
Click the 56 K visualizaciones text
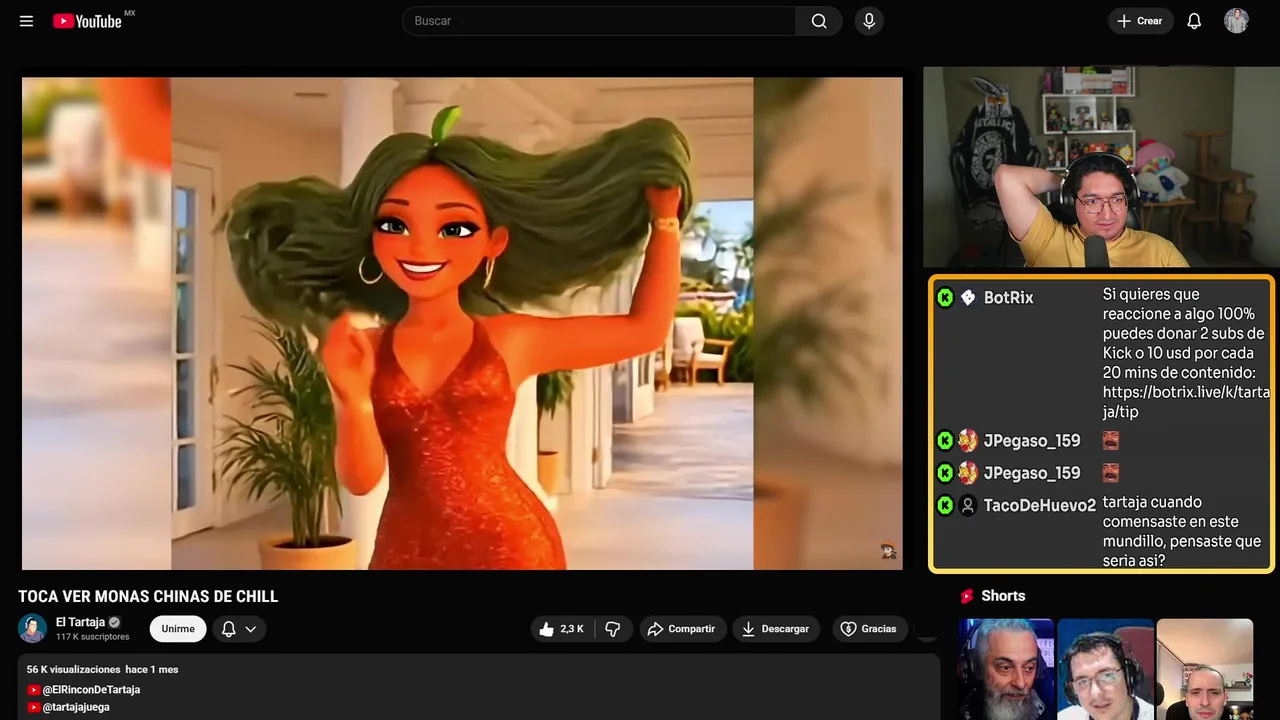click(x=73, y=669)
